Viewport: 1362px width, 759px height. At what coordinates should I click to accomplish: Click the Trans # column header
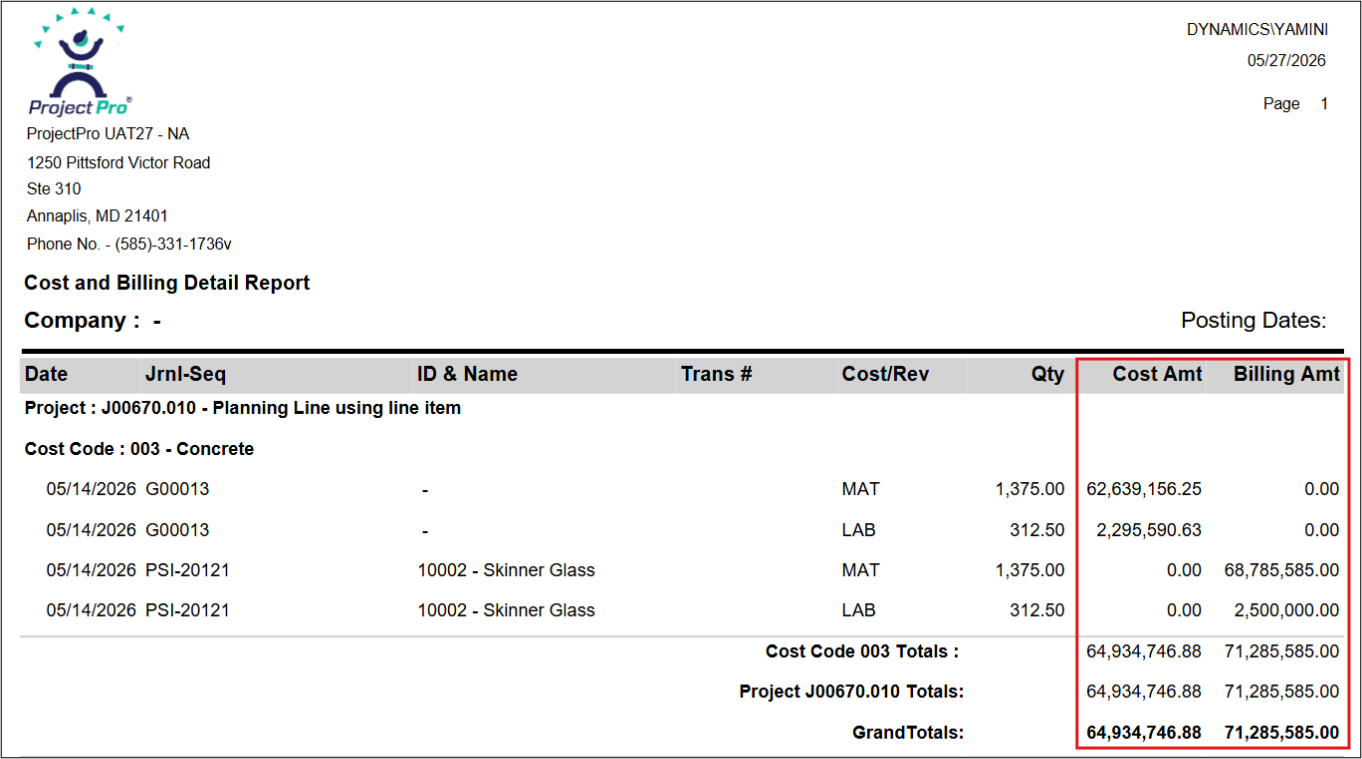[716, 374]
